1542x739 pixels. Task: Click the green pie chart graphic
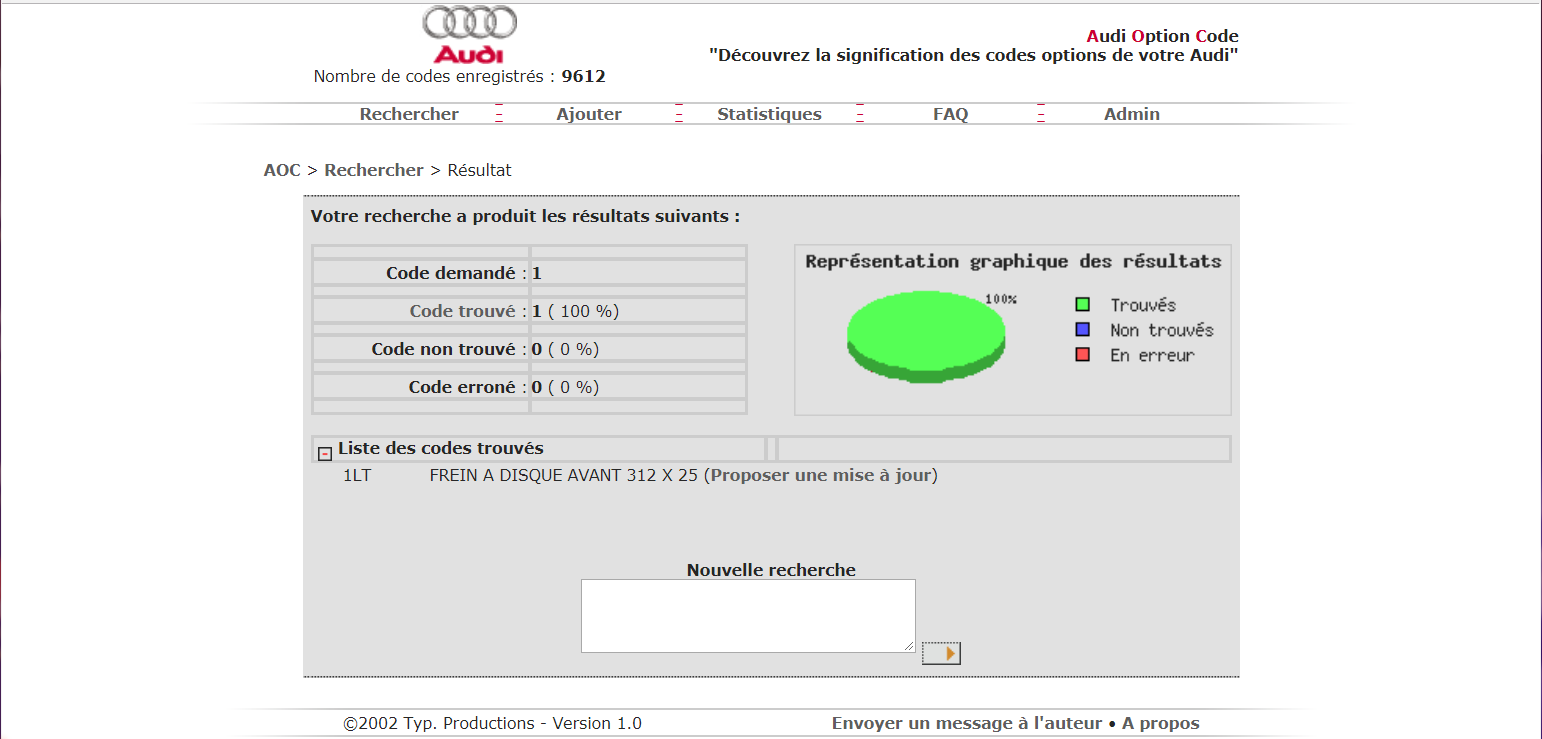(x=926, y=335)
